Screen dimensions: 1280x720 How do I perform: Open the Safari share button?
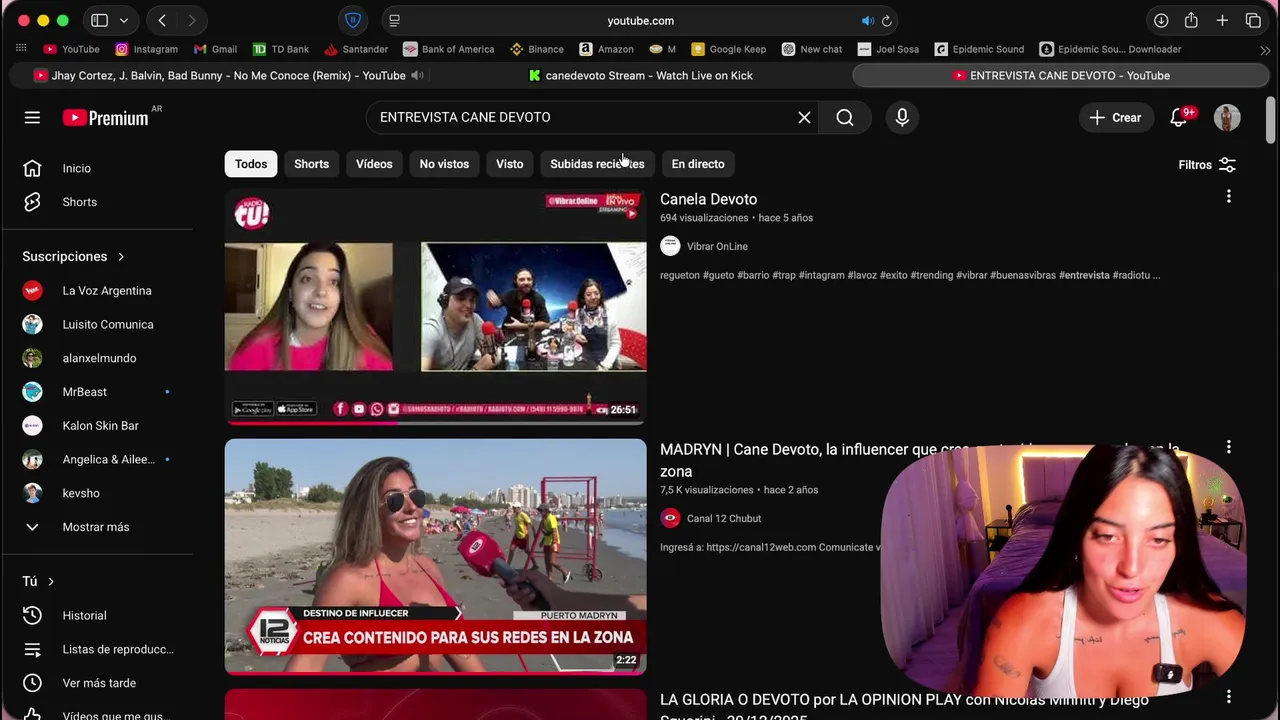click(1191, 20)
